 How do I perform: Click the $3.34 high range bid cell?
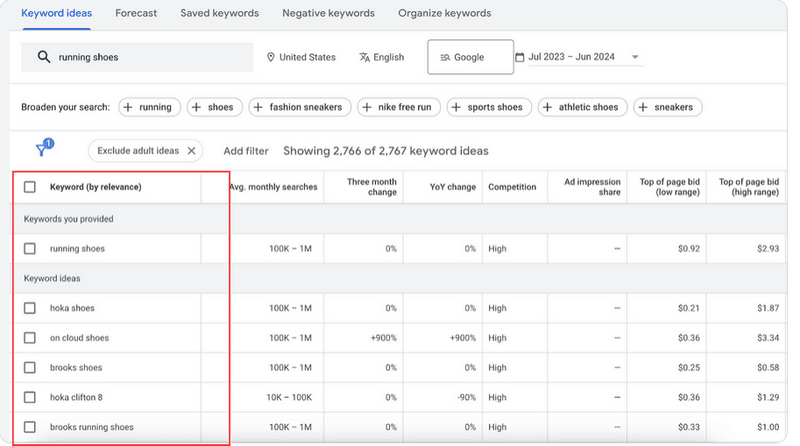768,338
